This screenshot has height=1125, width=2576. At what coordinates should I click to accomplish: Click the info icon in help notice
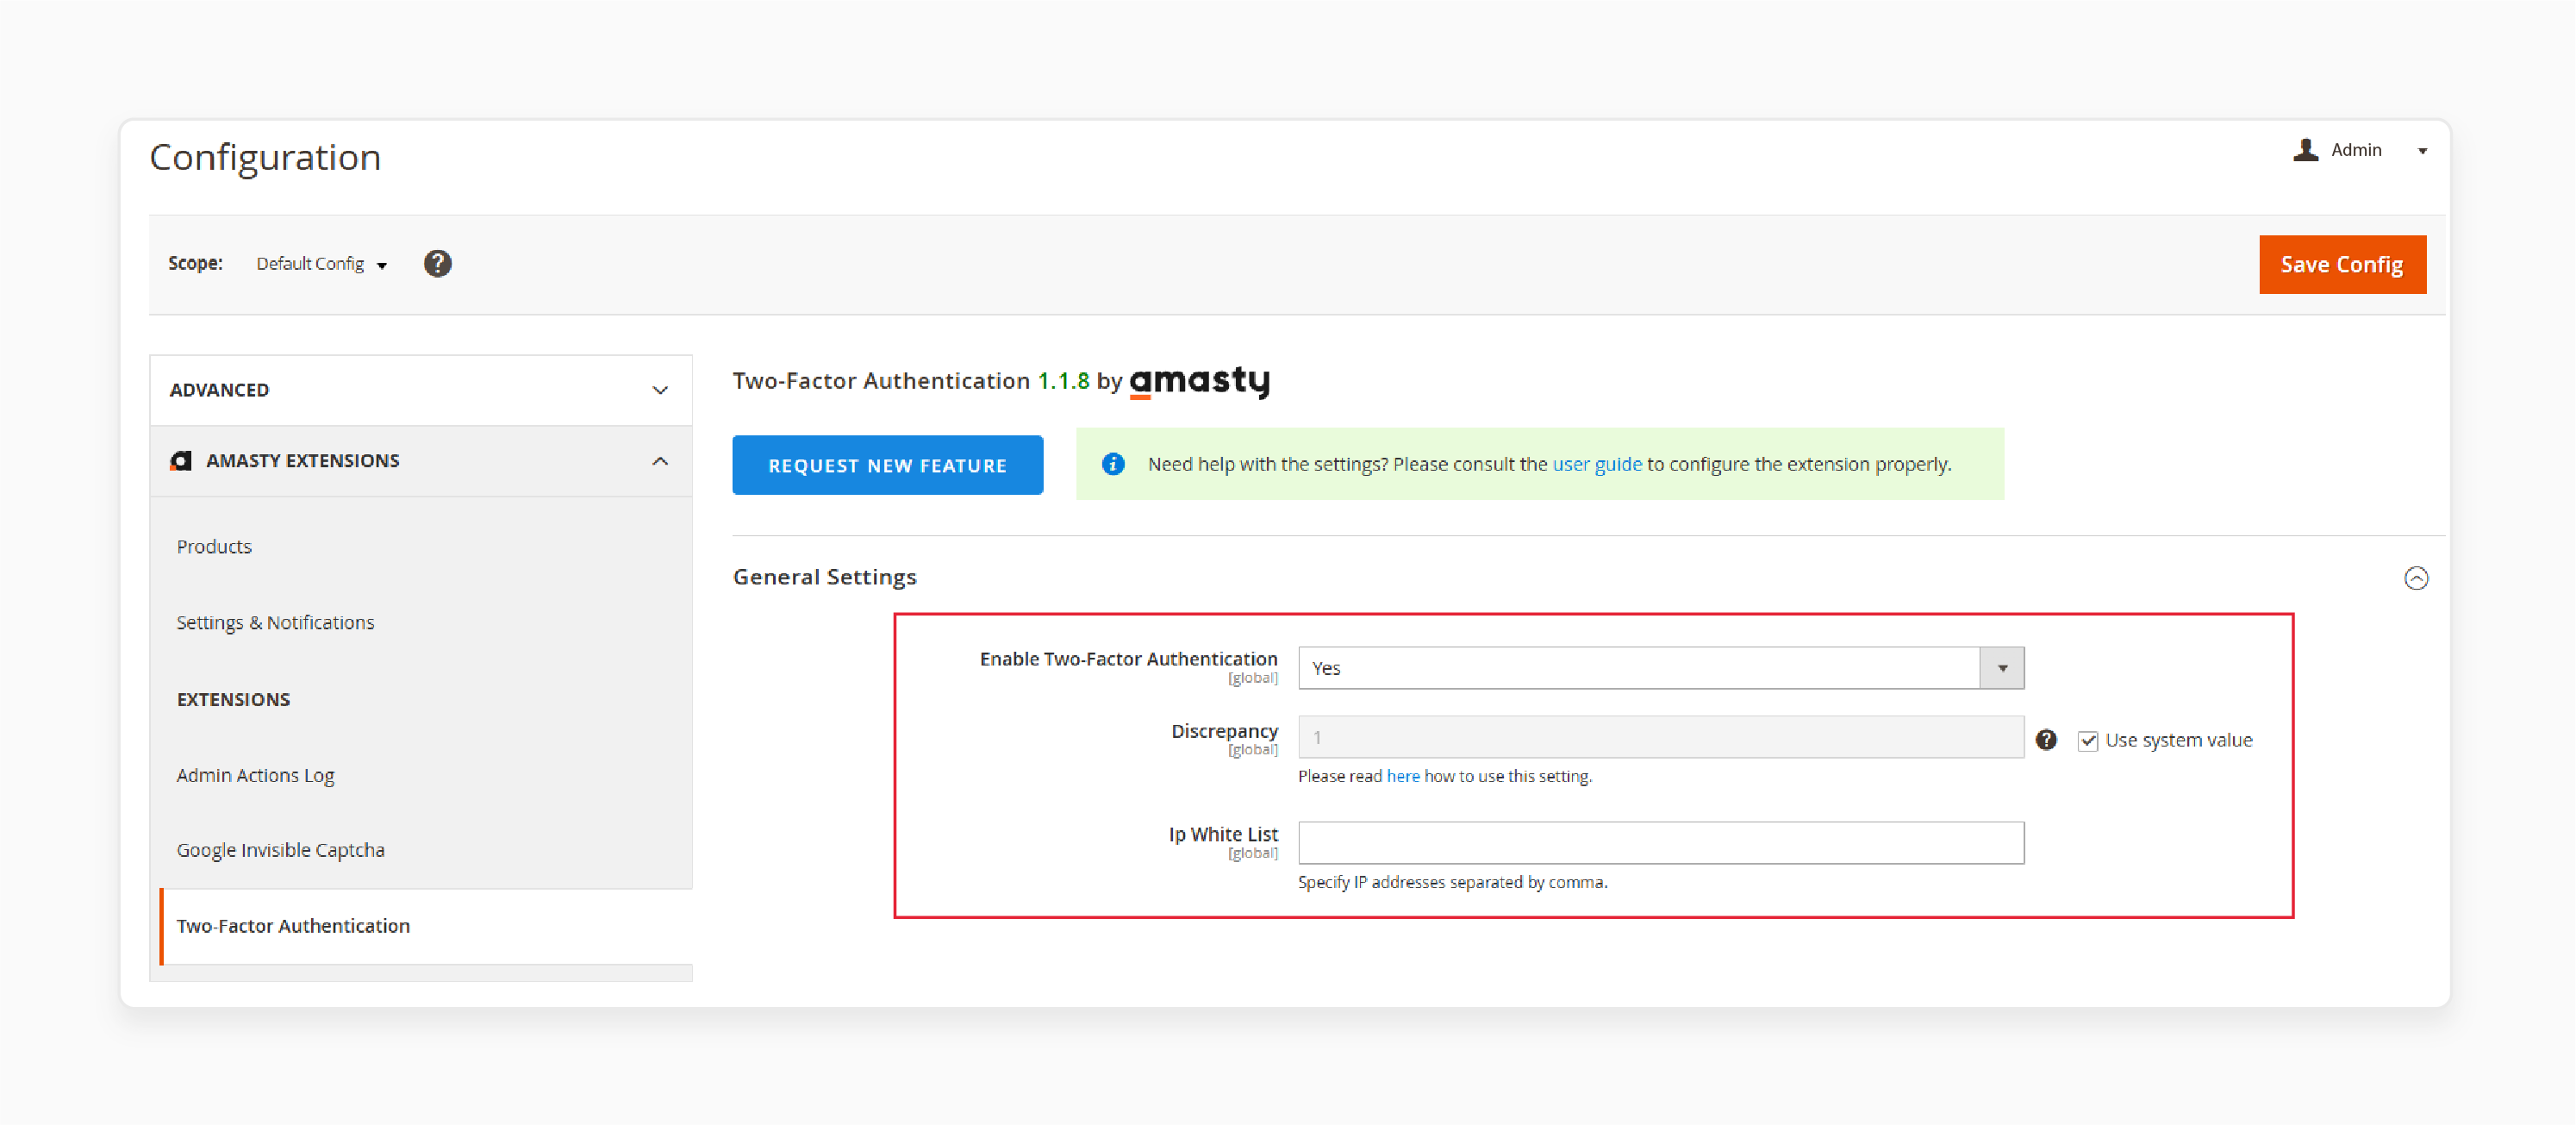[1112, 464]
